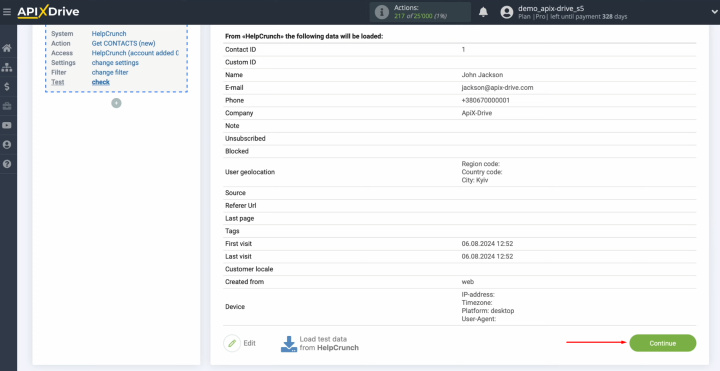
Task: Click the ApiX-Drive logo
Action: (48, 12)
